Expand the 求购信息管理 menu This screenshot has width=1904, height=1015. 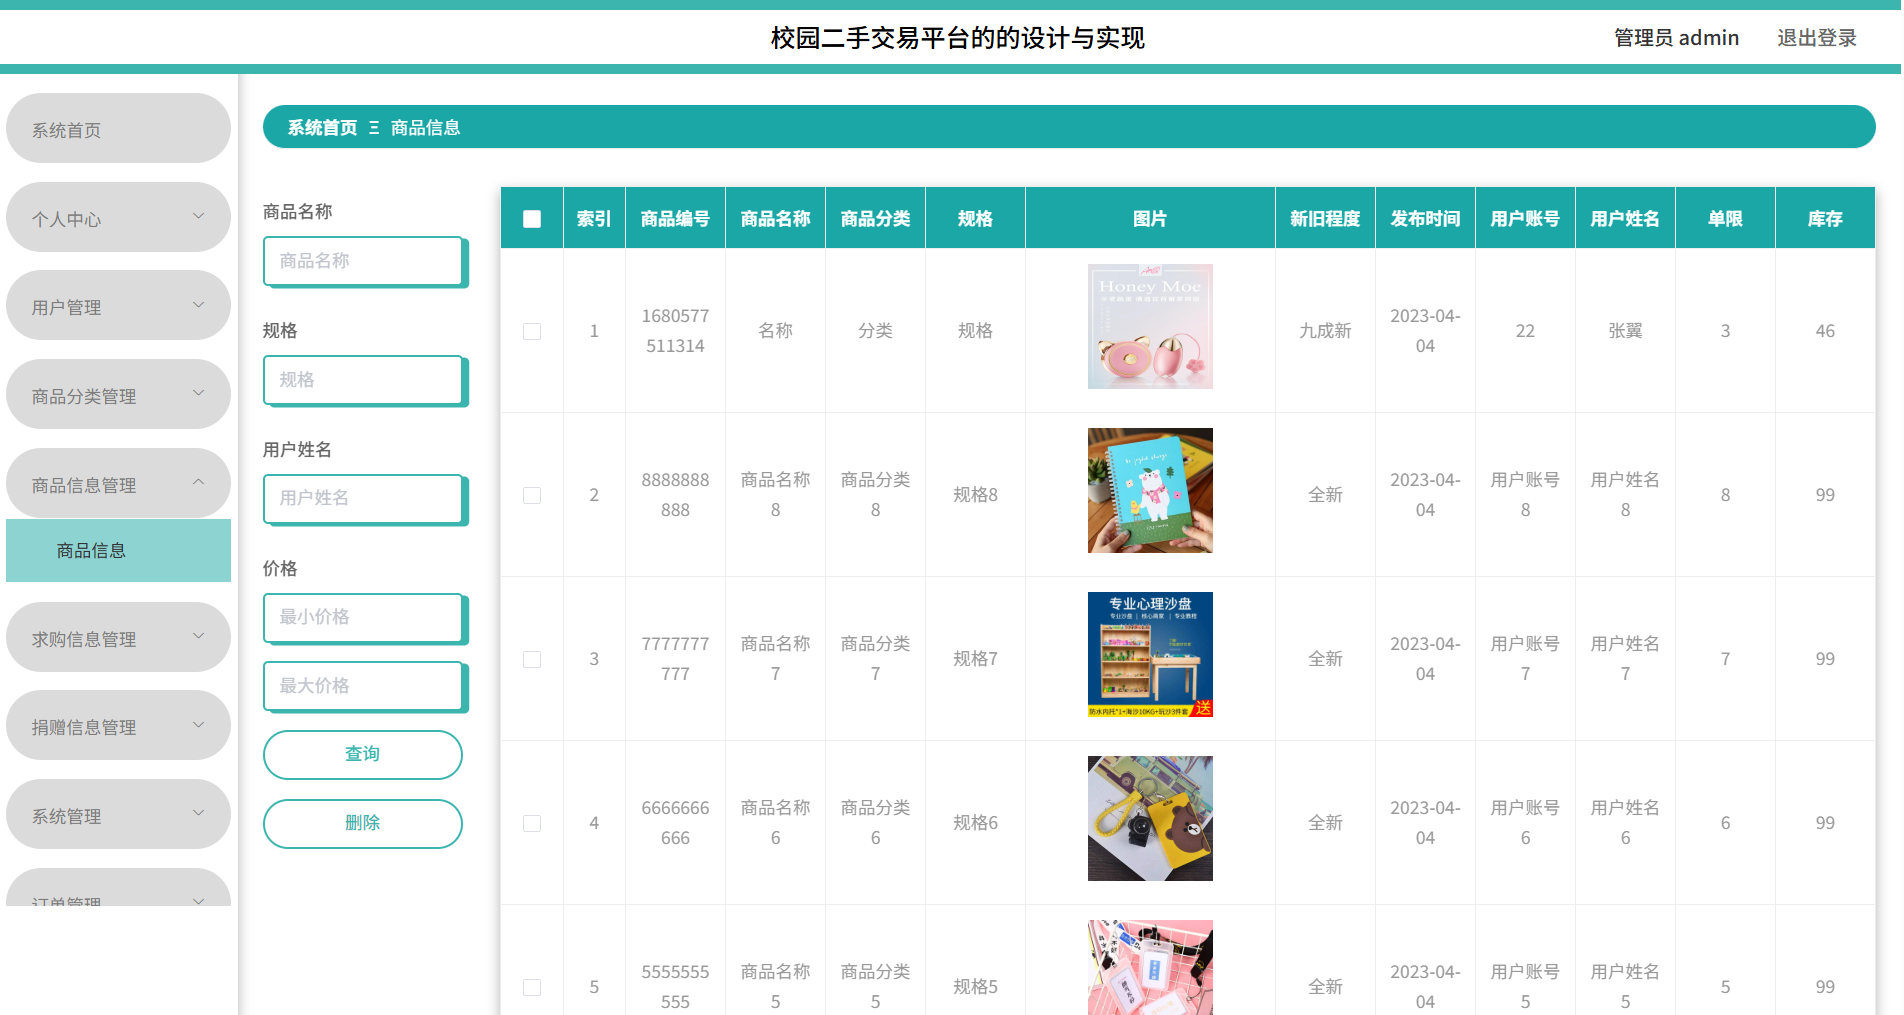tap(118, 637)
